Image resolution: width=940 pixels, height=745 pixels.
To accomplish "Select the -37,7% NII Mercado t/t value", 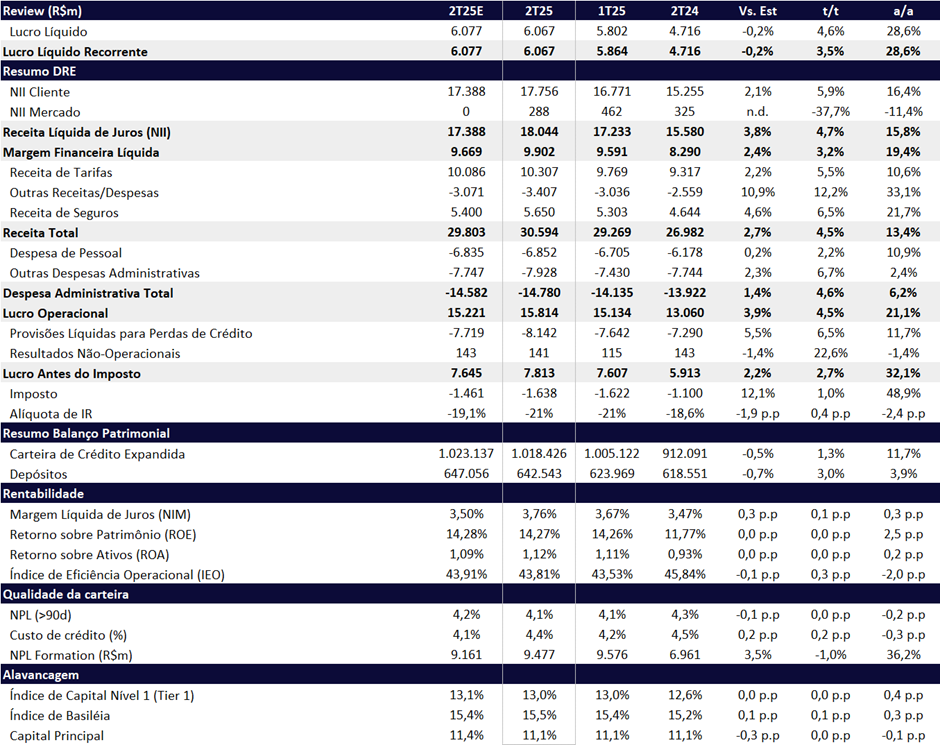I will pos(830,111).
